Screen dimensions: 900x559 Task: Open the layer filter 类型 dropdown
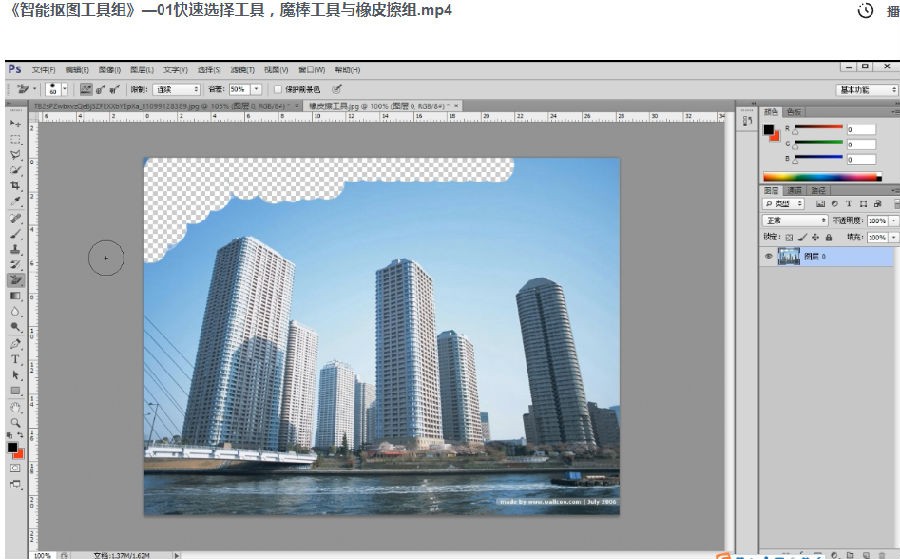tap(783, 204)
